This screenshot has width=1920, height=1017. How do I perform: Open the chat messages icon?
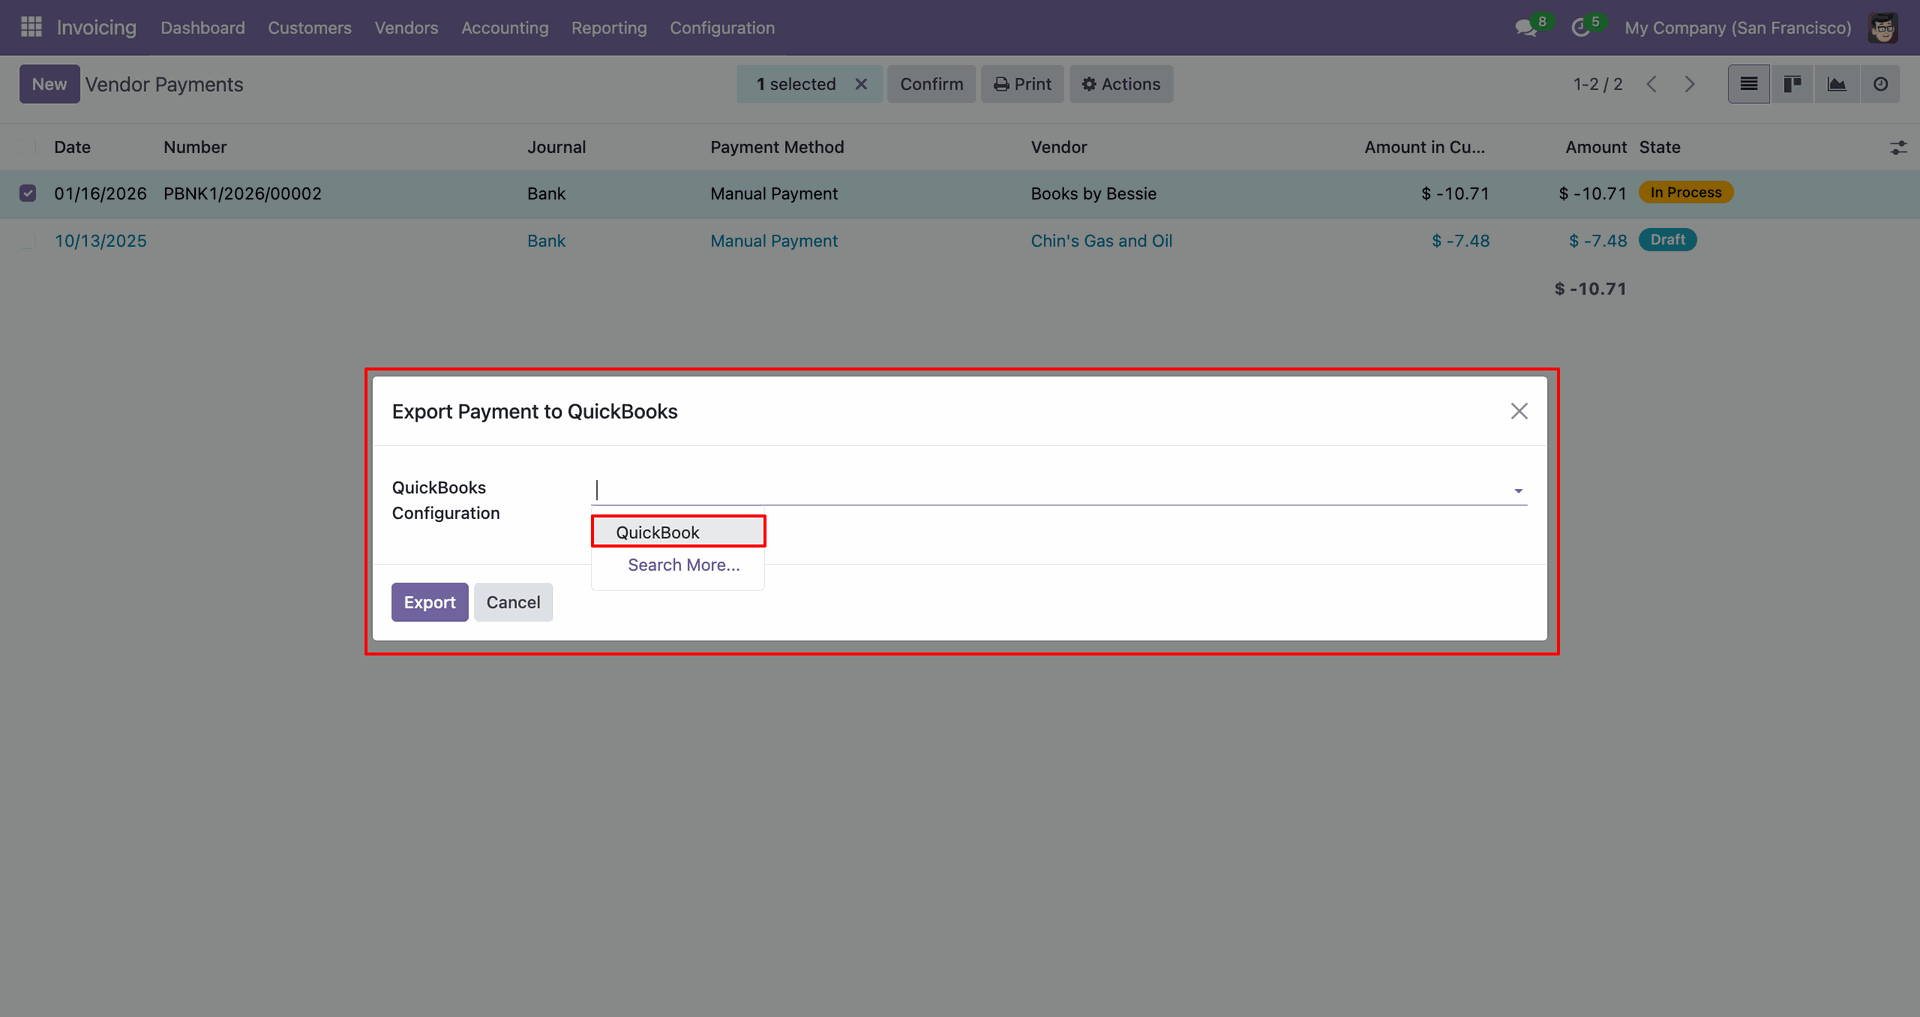click(x=1526, y=28)
